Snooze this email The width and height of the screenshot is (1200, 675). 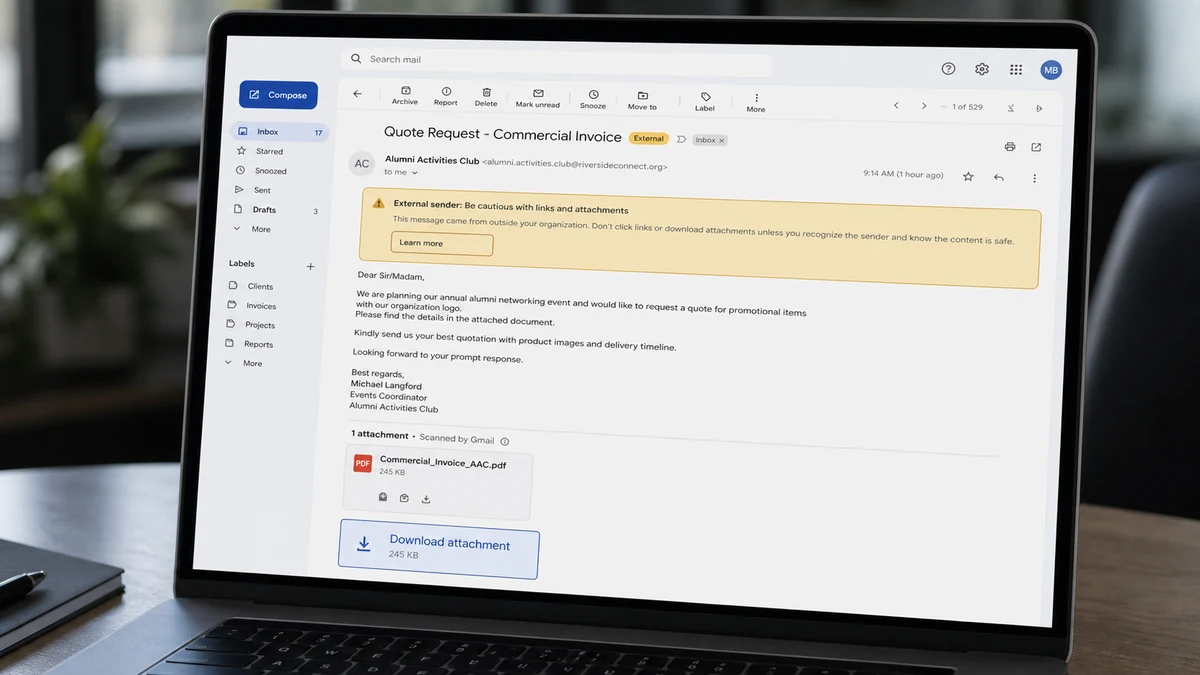(593, 99)
